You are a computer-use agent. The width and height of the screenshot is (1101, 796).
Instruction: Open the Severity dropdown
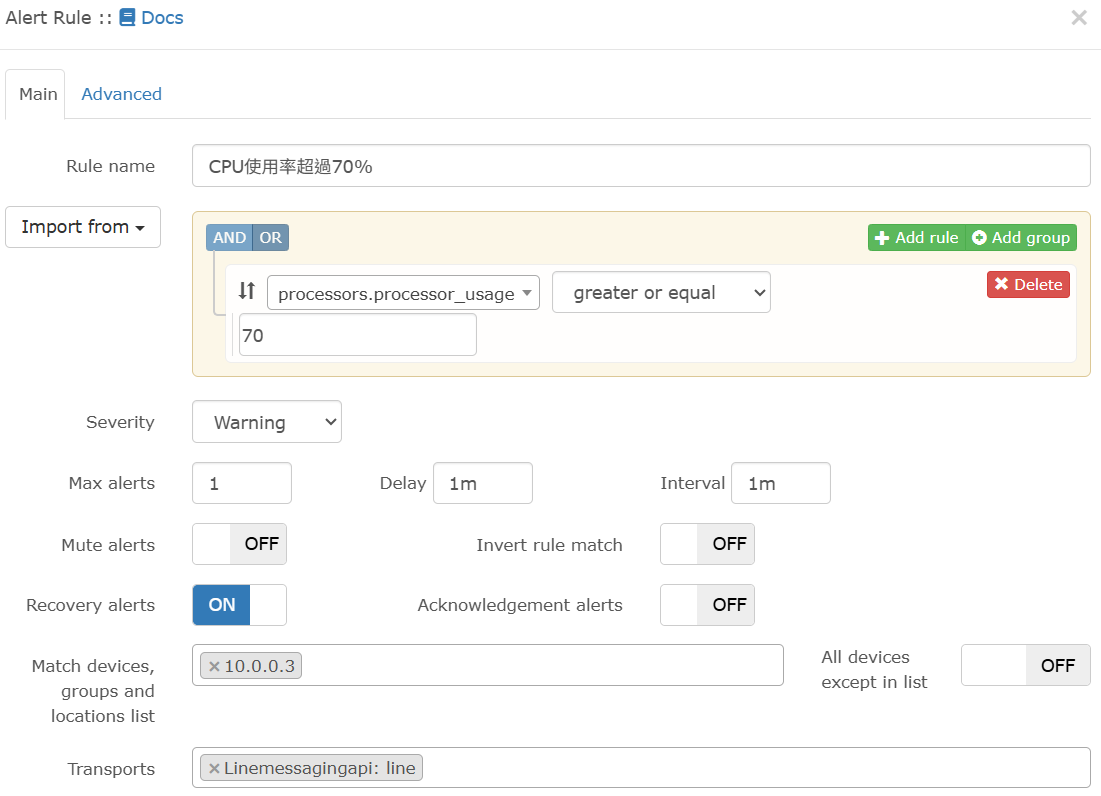pos(267,422)
